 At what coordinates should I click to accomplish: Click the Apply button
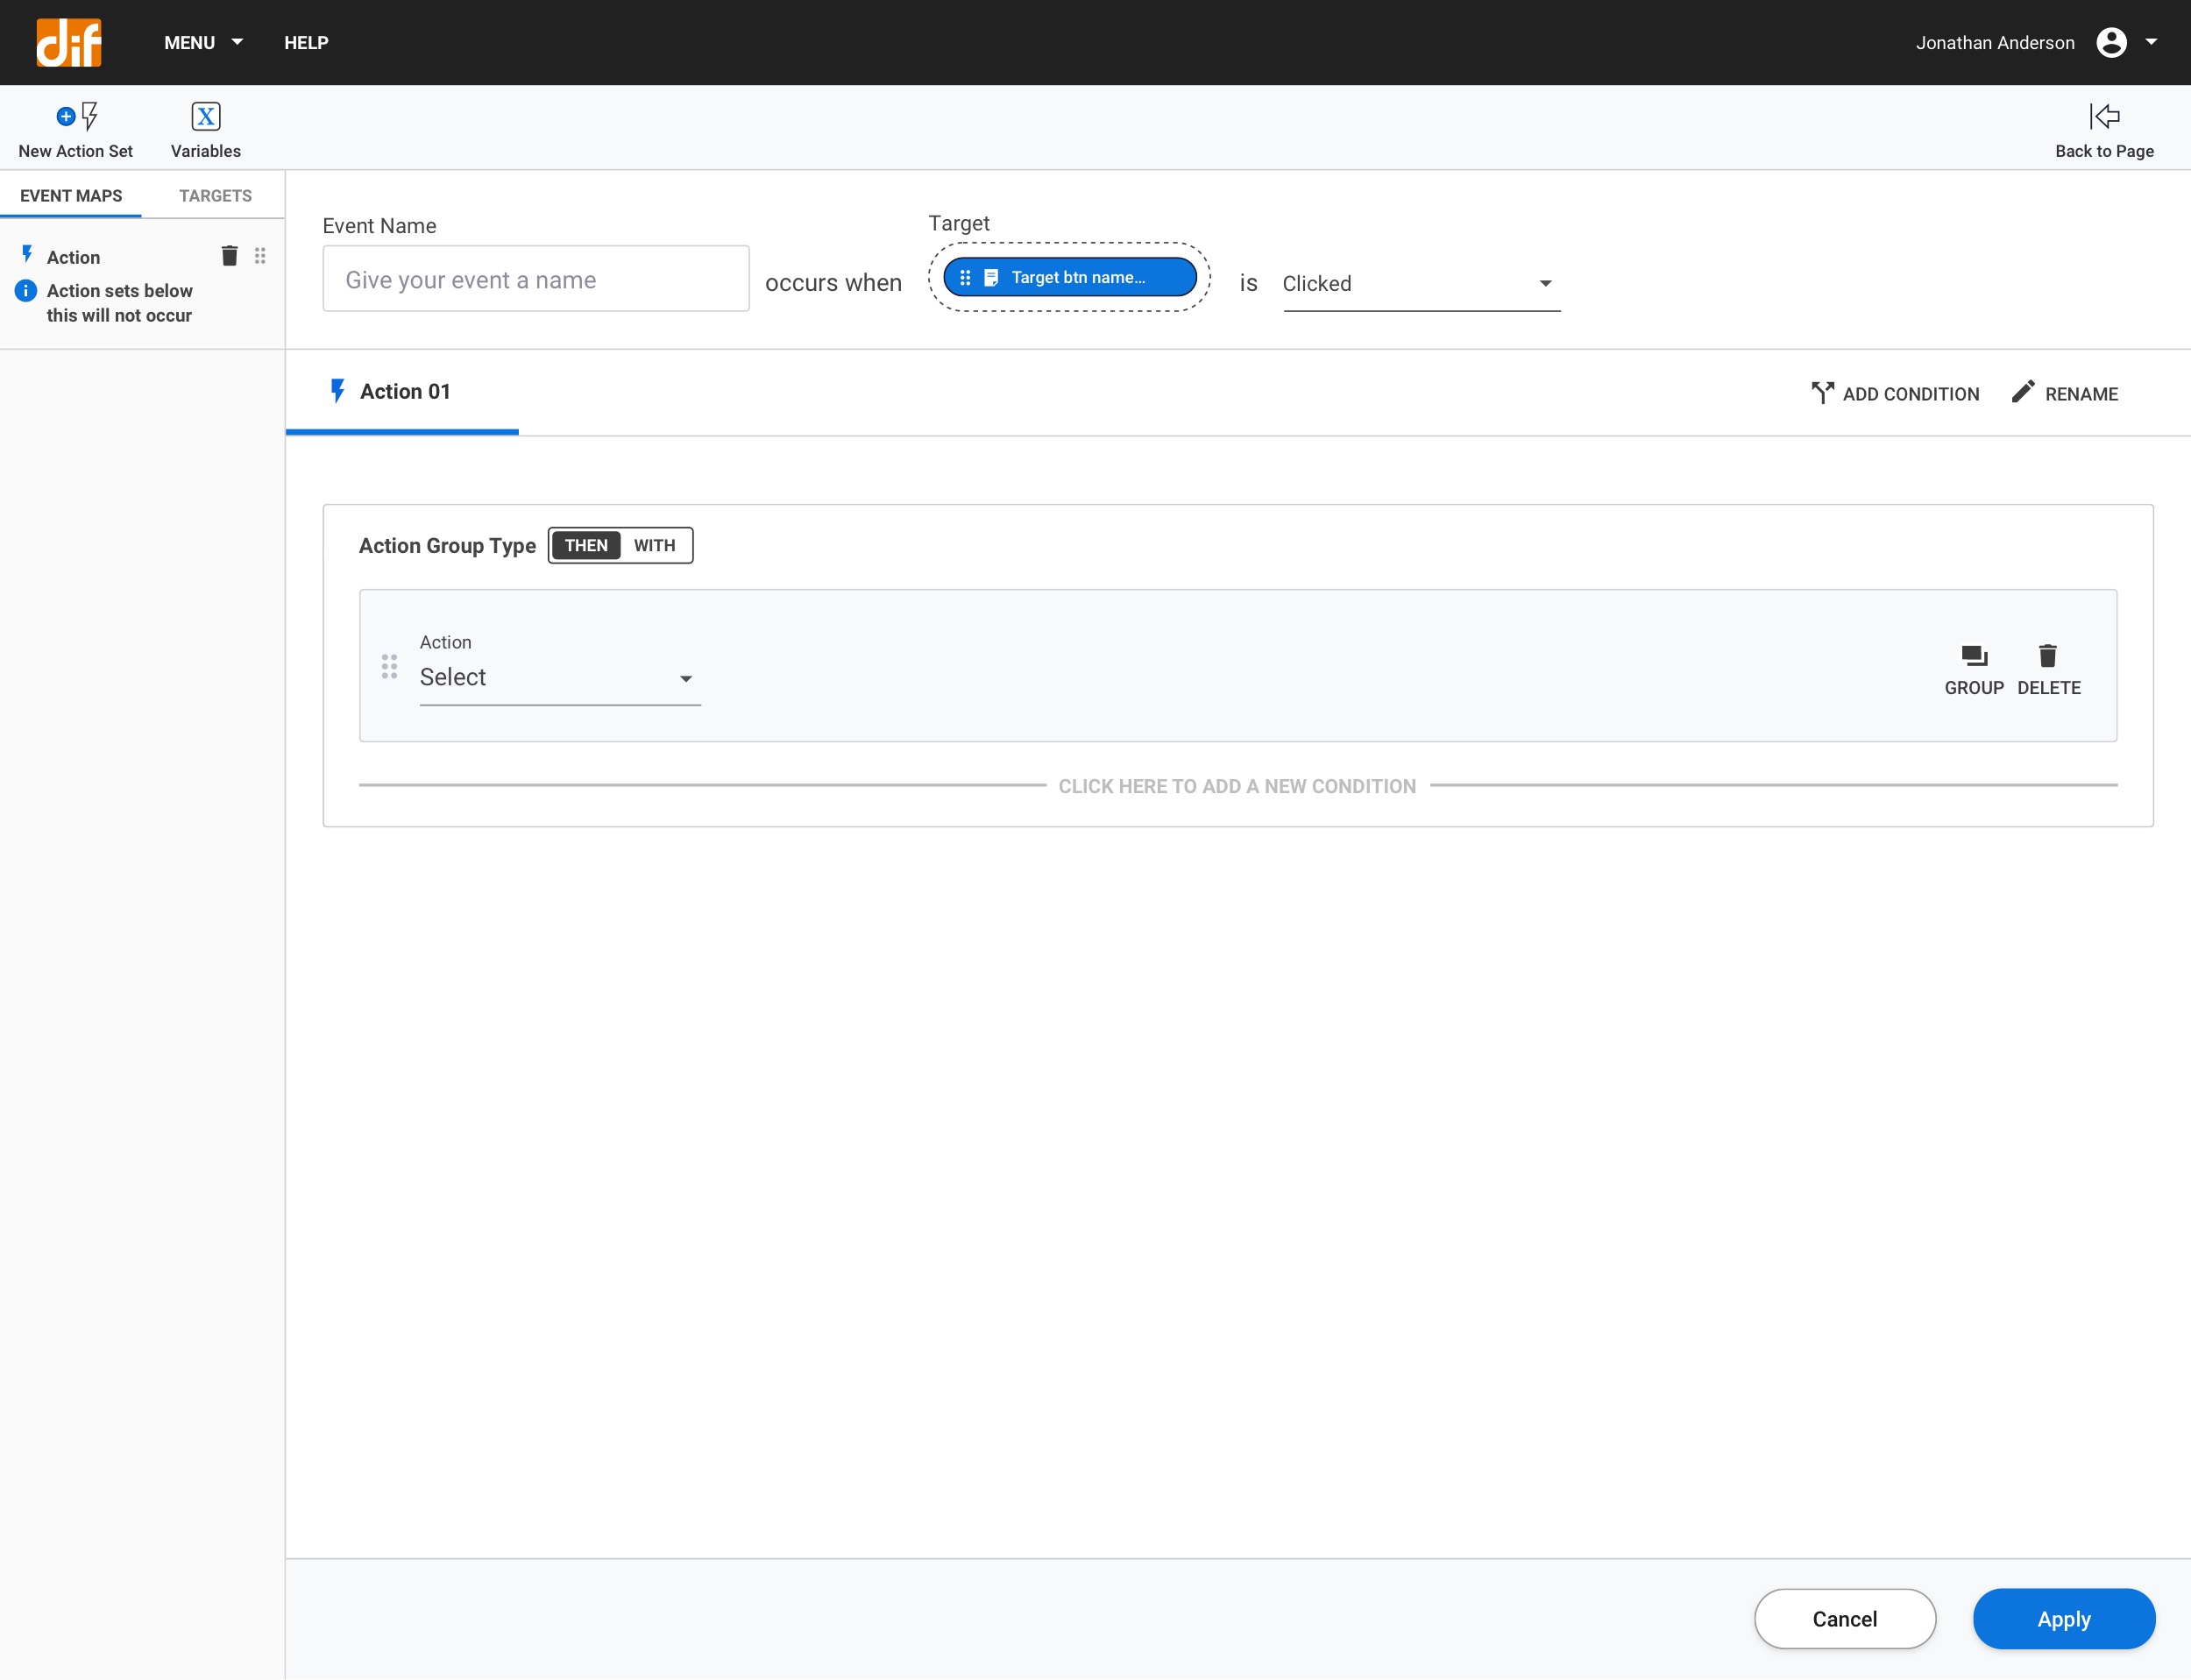2064,1618
